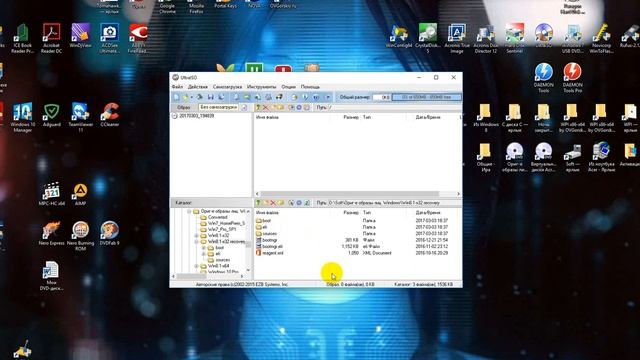Collapse the Ориг-е образы лиц. tree node
Screen dimensions: 640x360
point(189,211)
